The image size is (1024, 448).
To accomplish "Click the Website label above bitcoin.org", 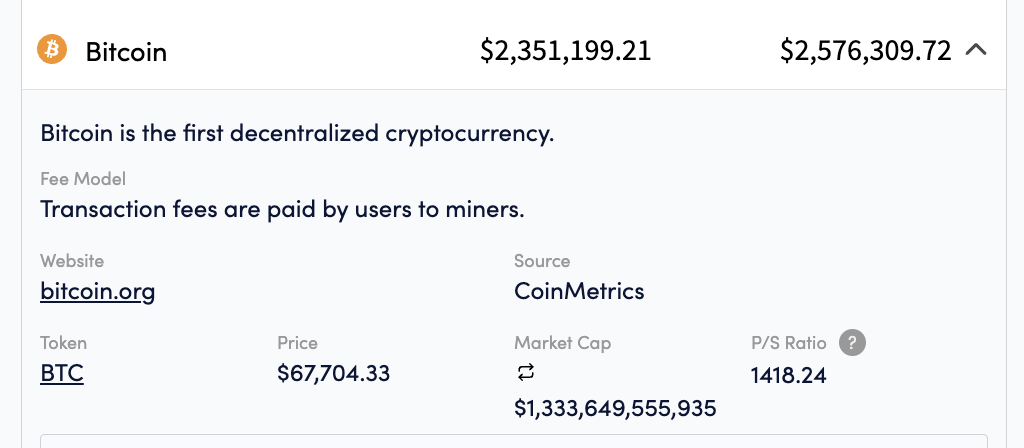I will pyautogui.click(x=72, y=261).
